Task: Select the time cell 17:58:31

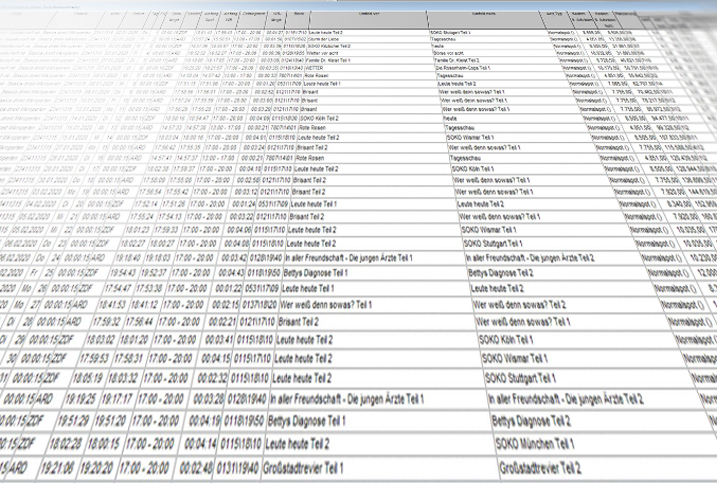Action: (x=128, y=359)
